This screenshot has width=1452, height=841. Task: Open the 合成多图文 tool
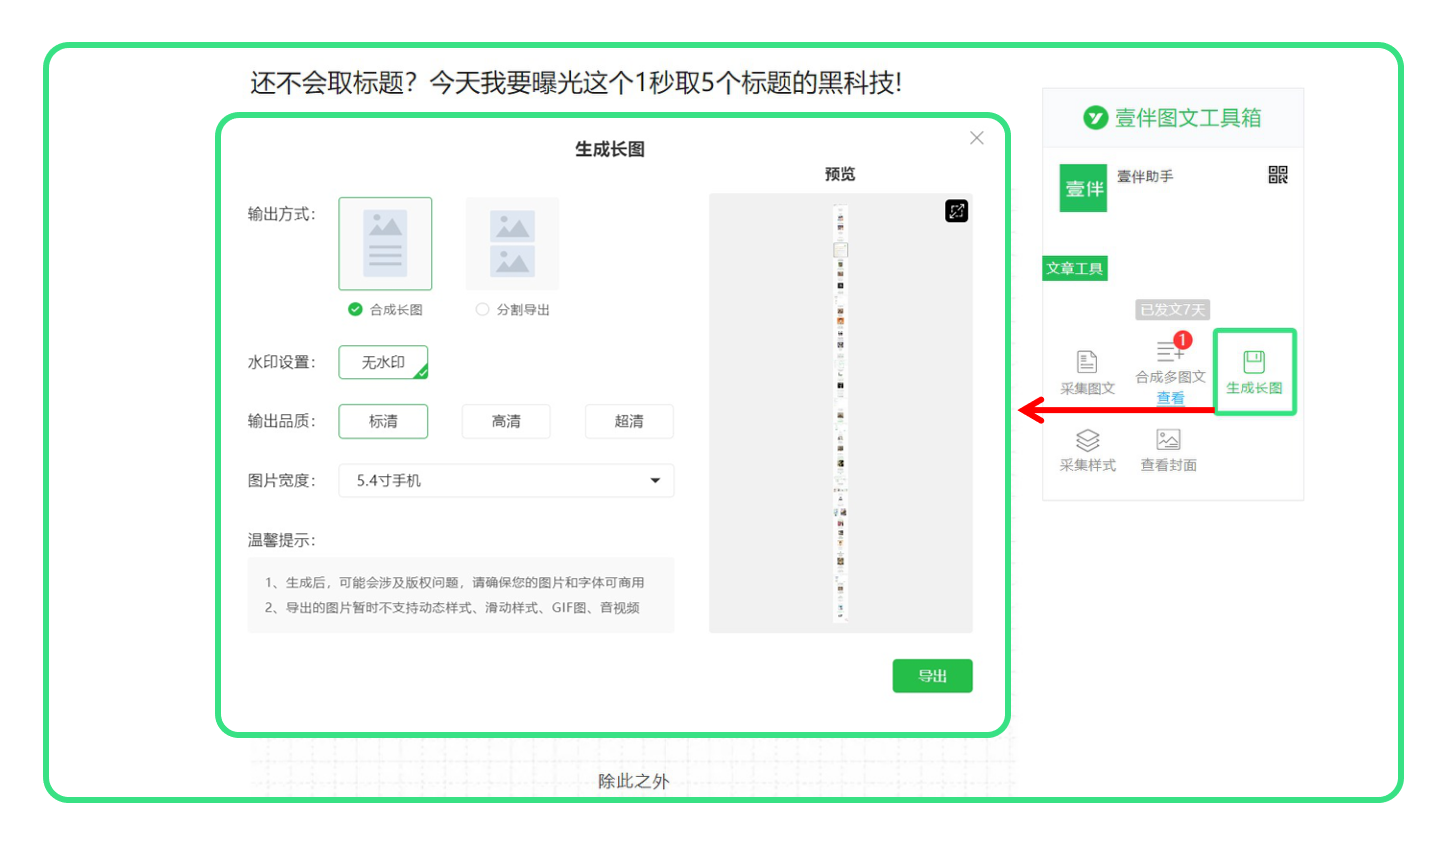click(1170, 363)
